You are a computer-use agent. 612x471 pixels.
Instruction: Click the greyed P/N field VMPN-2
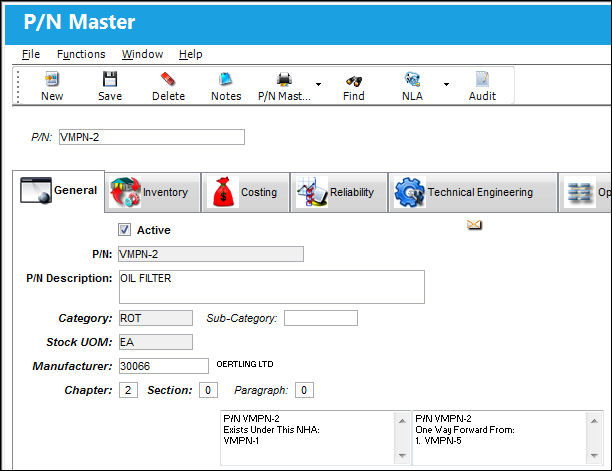click(211, 254)
